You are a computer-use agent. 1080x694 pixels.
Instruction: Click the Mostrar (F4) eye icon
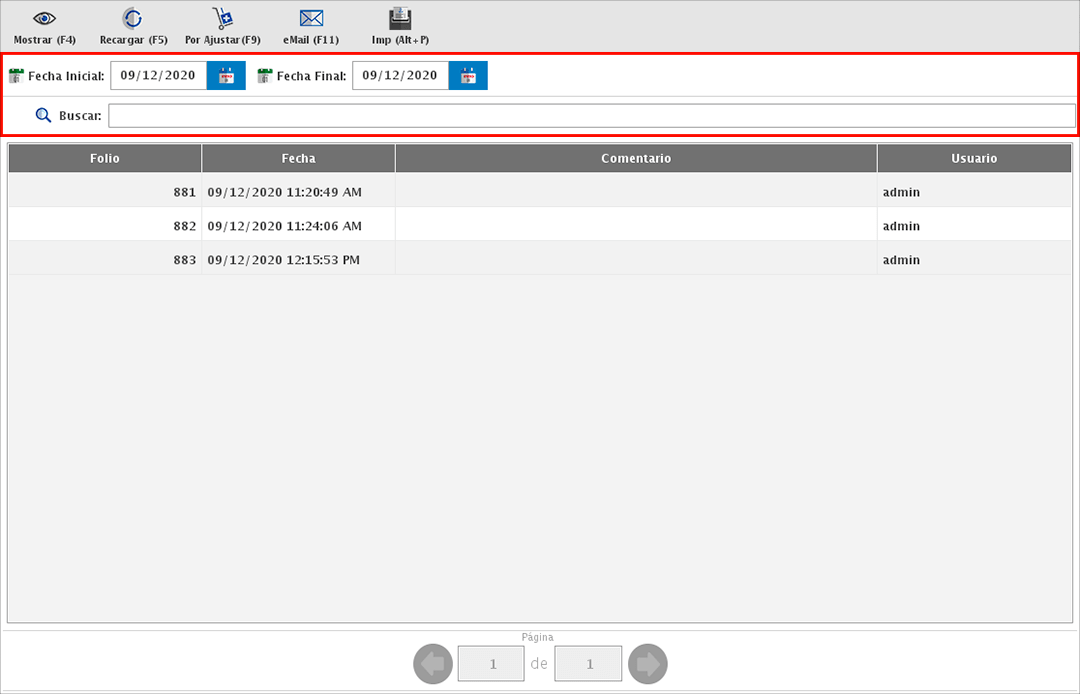click(x=45, y=19)
